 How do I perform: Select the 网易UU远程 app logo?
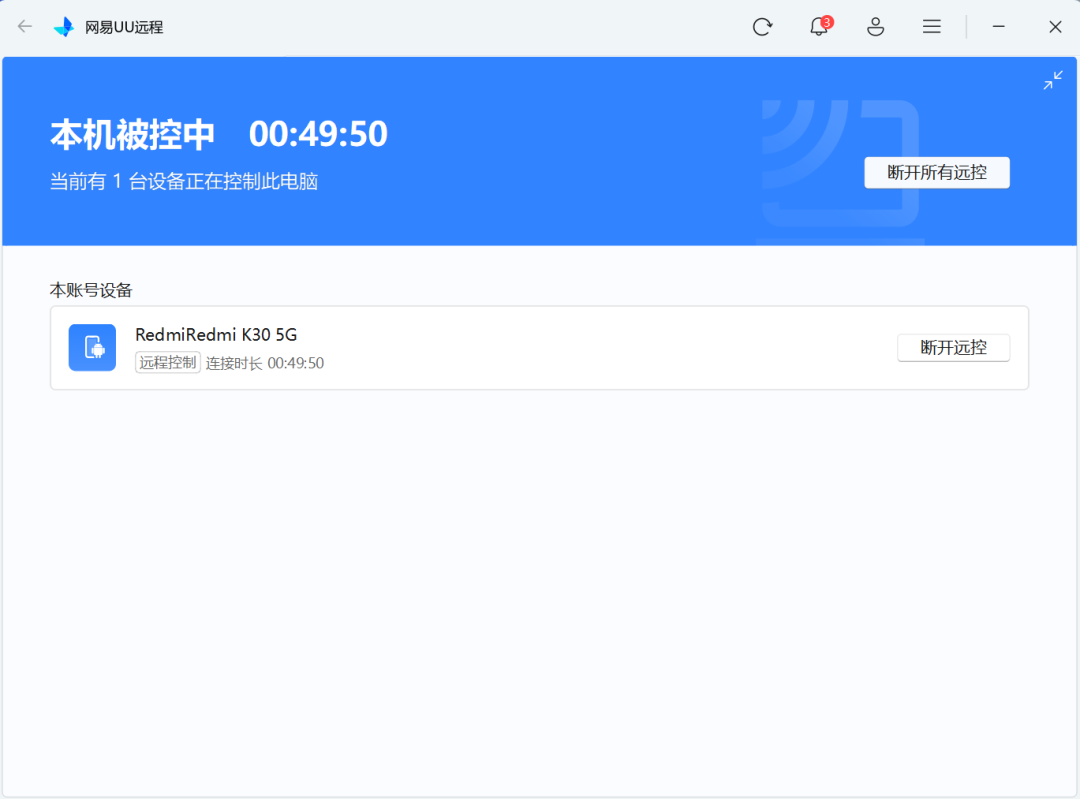(63, 26)
